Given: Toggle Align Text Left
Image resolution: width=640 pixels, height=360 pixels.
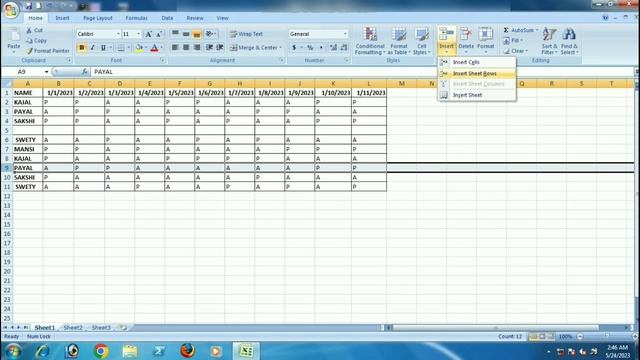Looking at the screenshot, I should tap(175, 48).
